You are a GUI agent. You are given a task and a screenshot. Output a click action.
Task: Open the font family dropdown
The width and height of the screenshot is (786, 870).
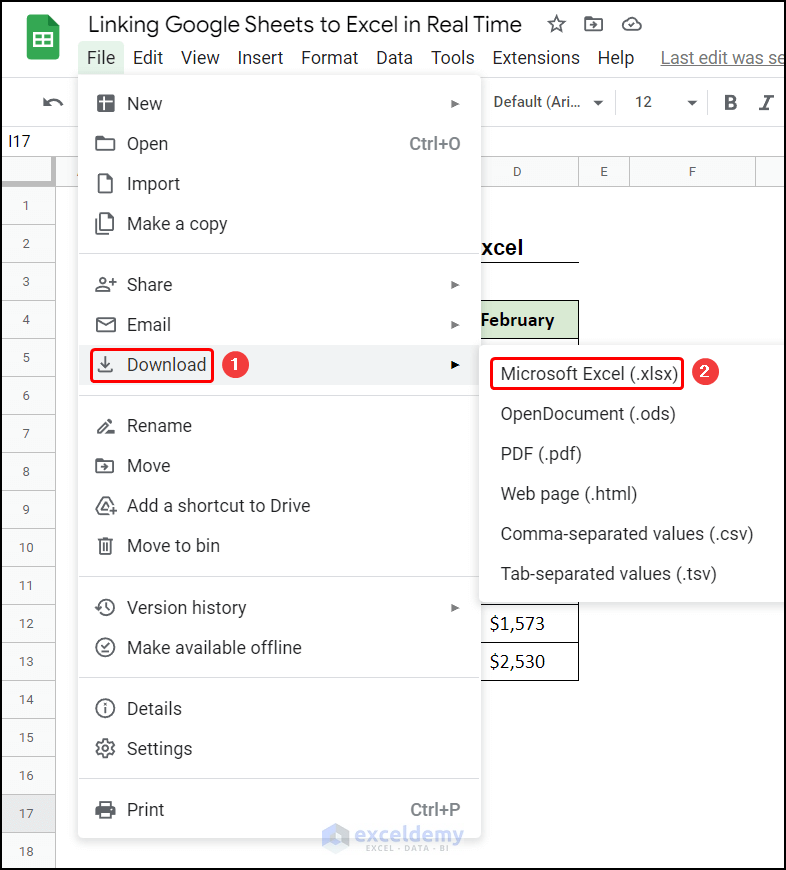pyautogui.click(x=548, y=102)
